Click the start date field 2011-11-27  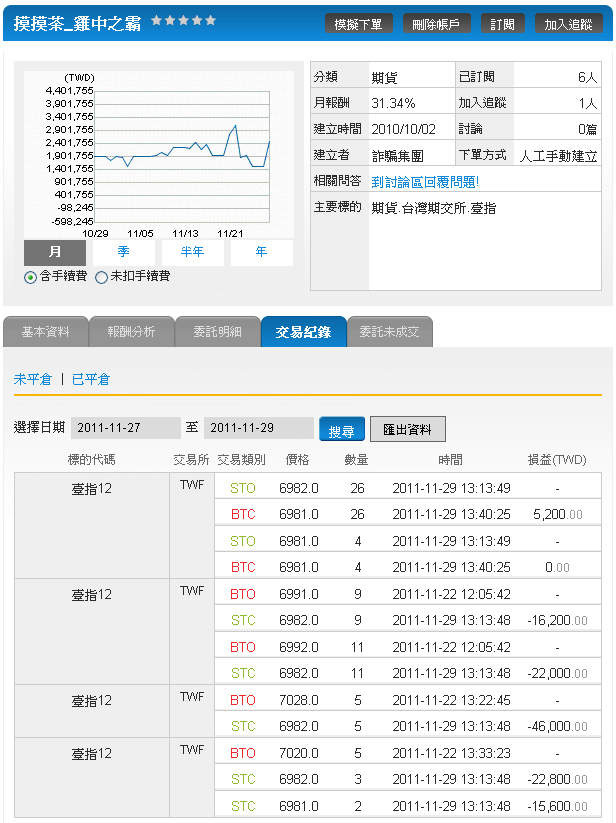pyautogui.click(x=125, y=428)
